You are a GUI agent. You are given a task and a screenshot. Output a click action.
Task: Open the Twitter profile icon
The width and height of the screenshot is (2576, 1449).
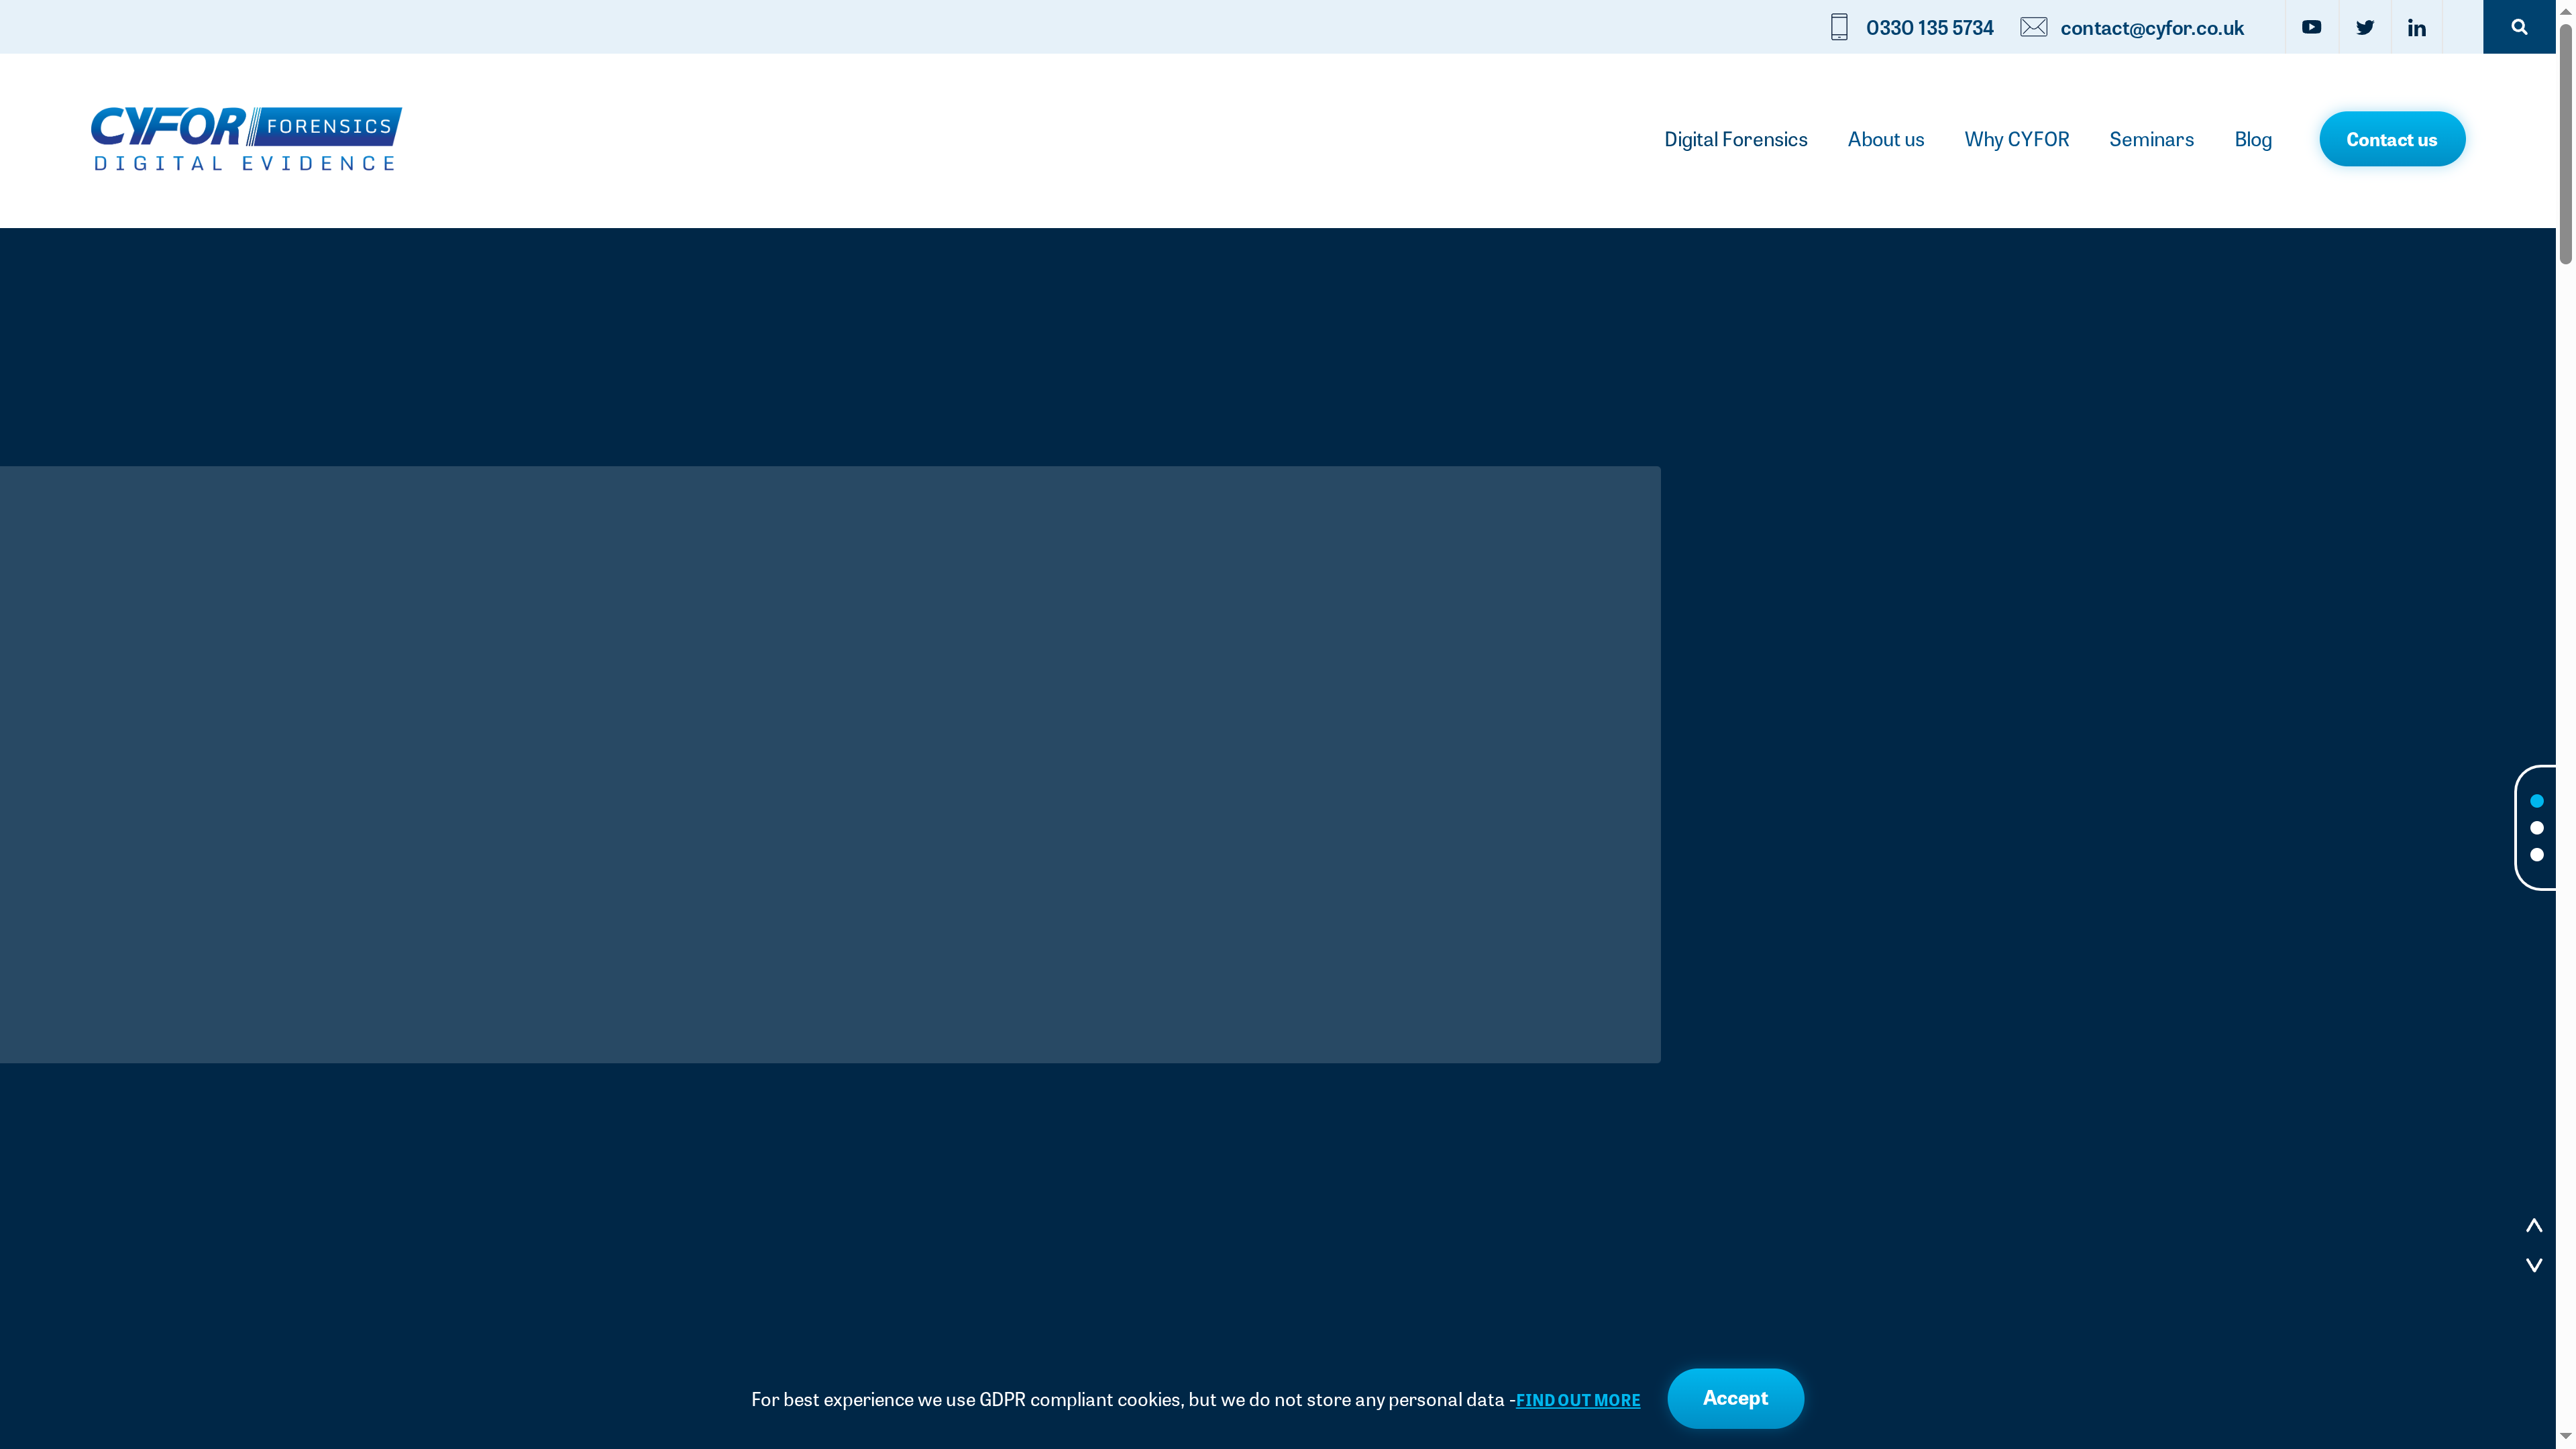click(x=2365, y=27)
